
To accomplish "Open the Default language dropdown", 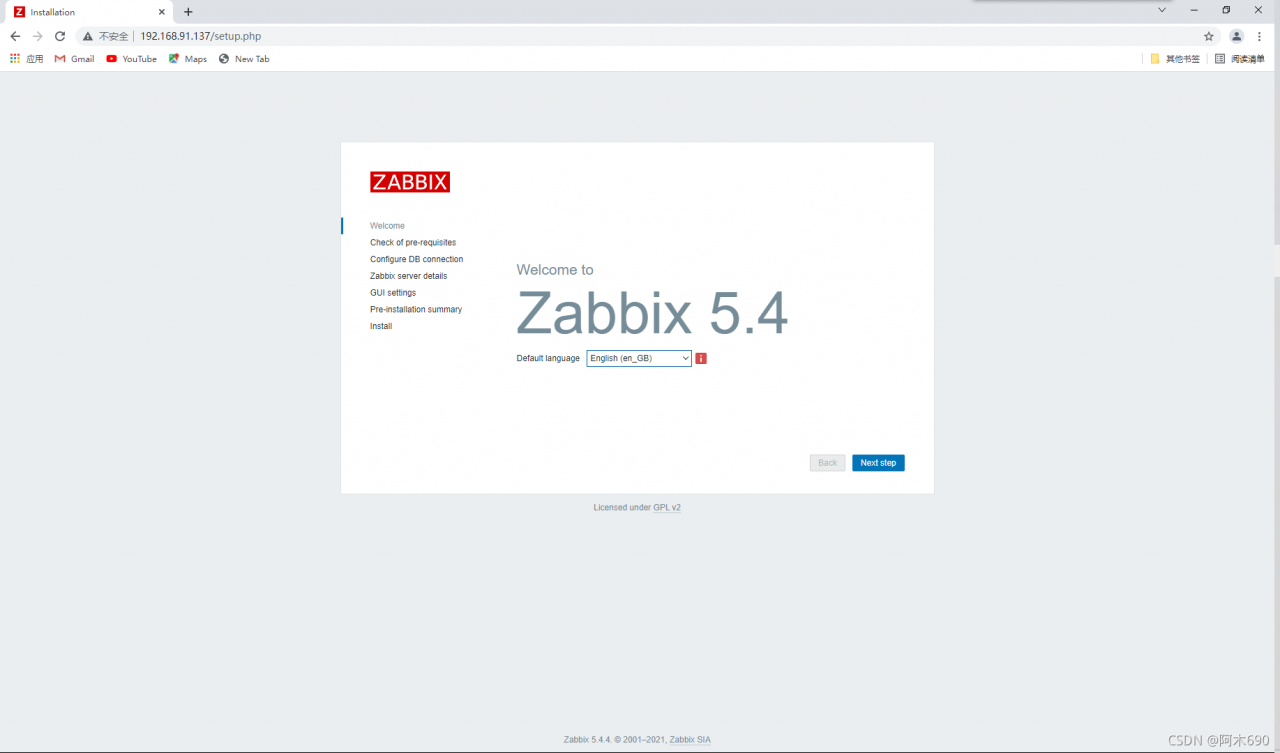I will [639, 358].
